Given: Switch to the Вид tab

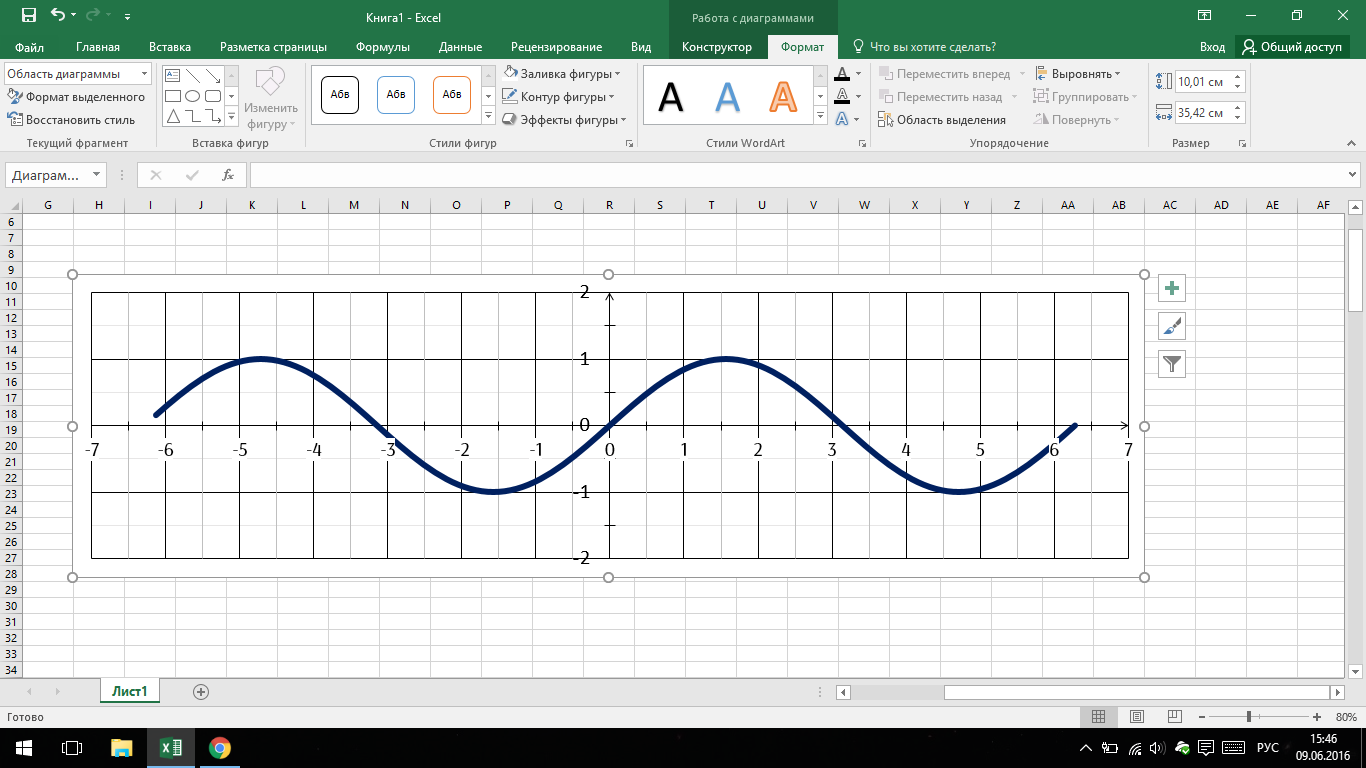Looking at the screenshot, I should click(641, 47).
